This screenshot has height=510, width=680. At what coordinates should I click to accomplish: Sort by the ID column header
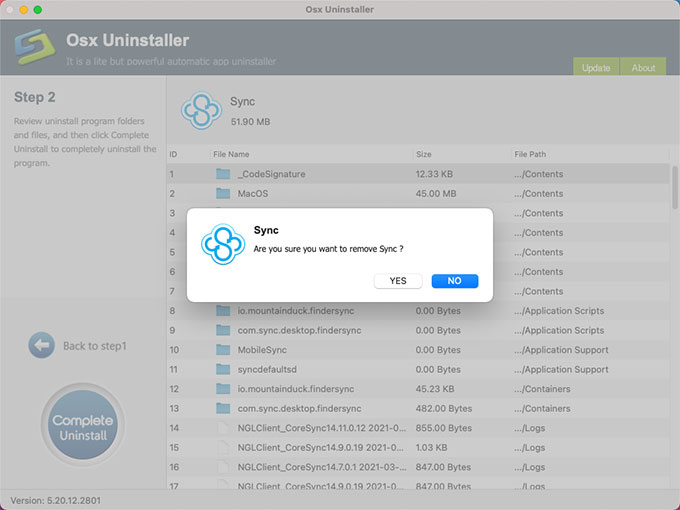173,154
